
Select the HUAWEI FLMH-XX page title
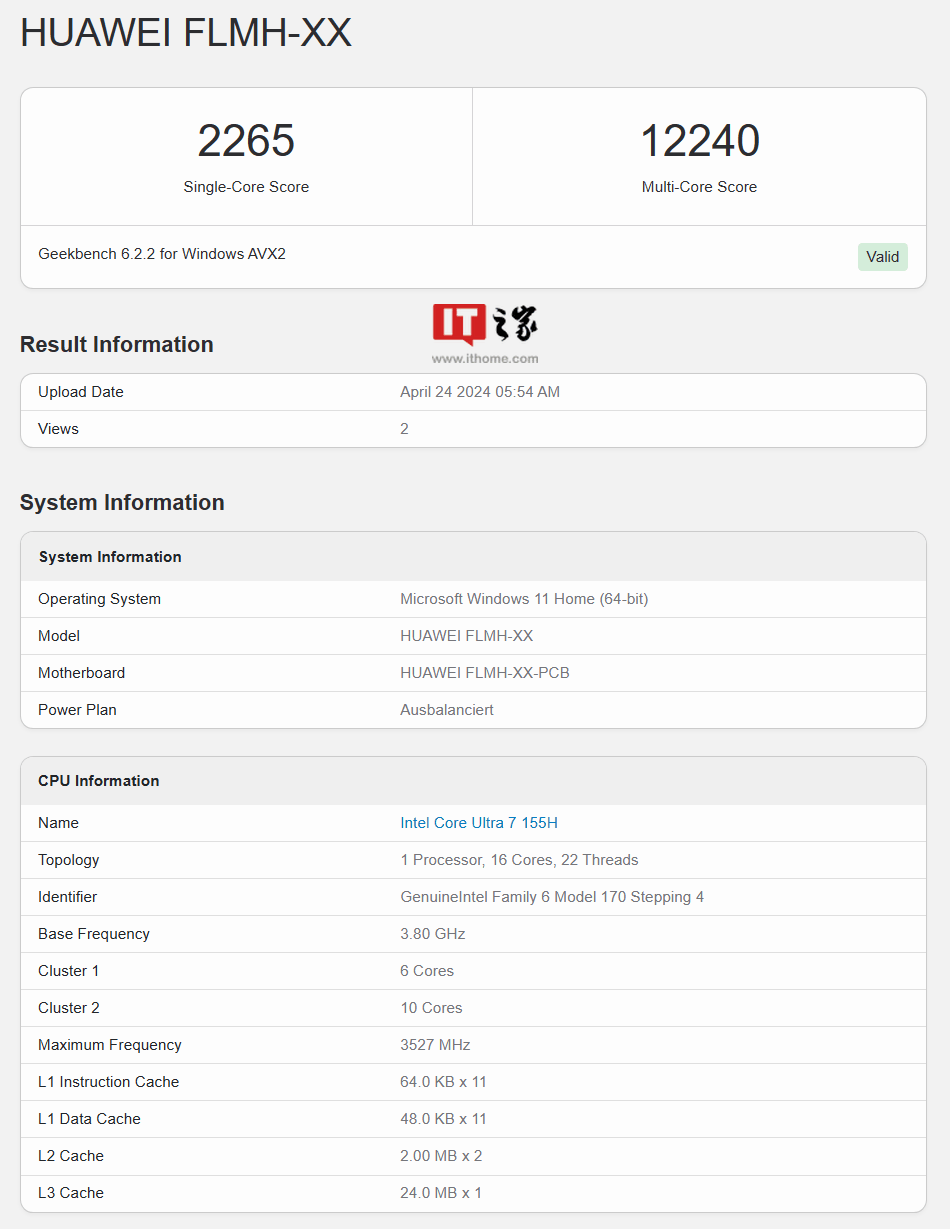[186, 33]
